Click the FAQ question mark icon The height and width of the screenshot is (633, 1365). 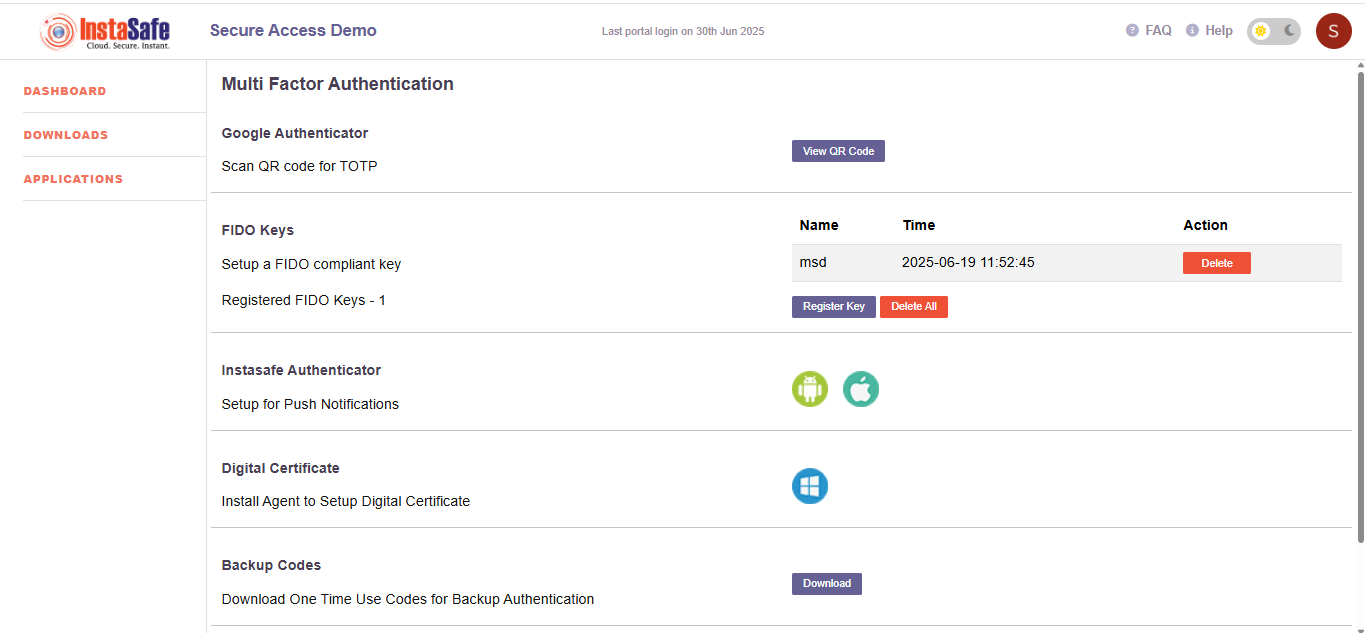pyautogui.click(x=1132, y=31)
